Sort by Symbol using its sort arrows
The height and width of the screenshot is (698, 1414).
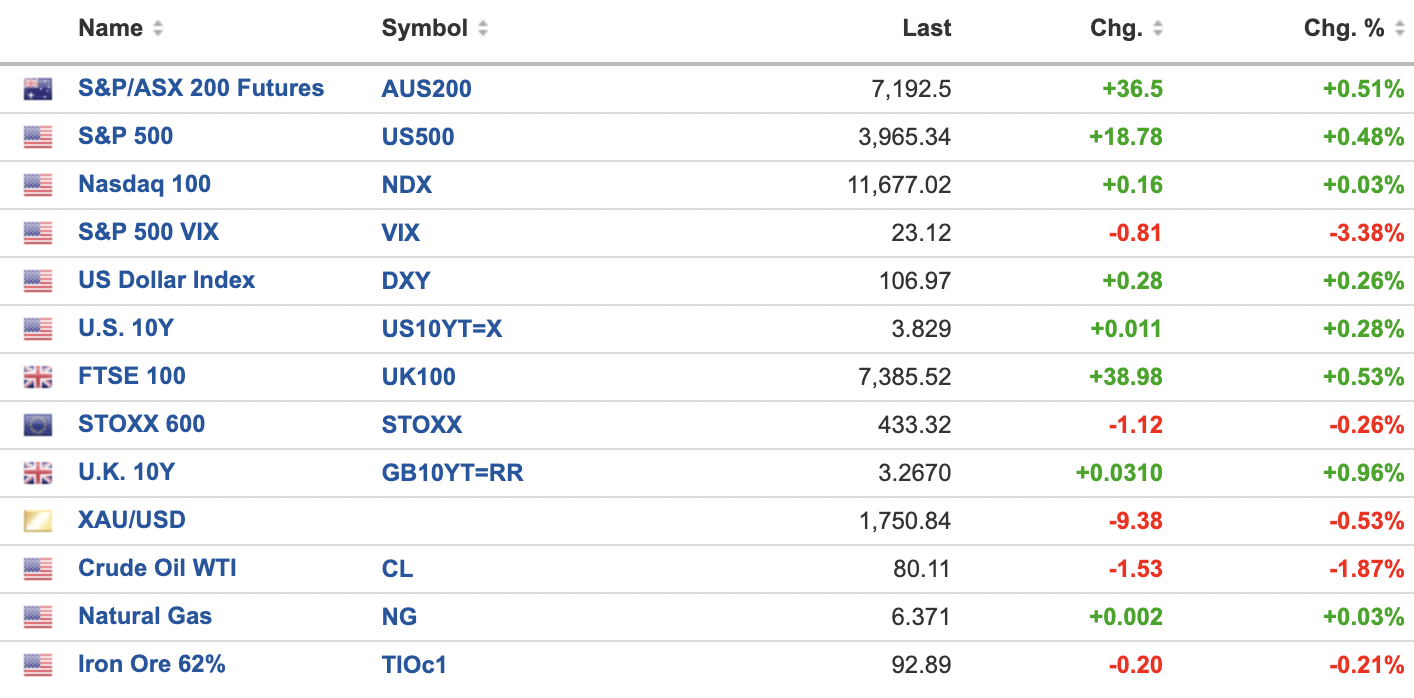(x=483, y=29)
